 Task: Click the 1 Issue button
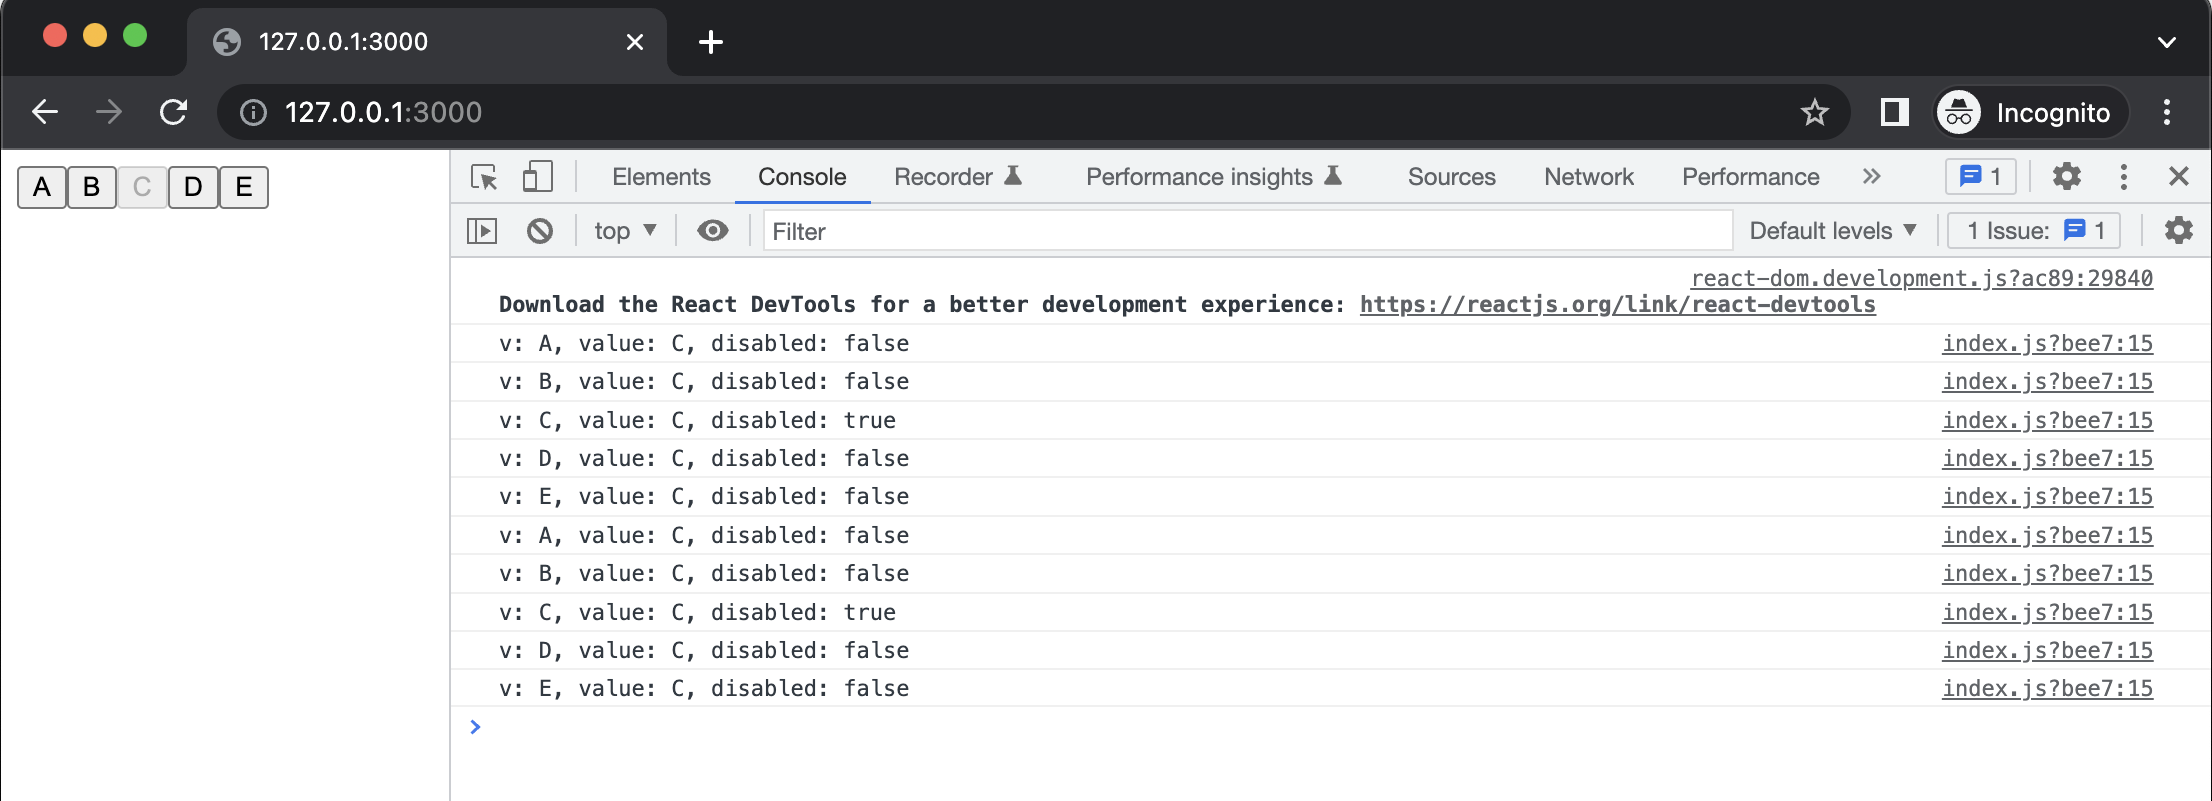tap(2035, 231)
